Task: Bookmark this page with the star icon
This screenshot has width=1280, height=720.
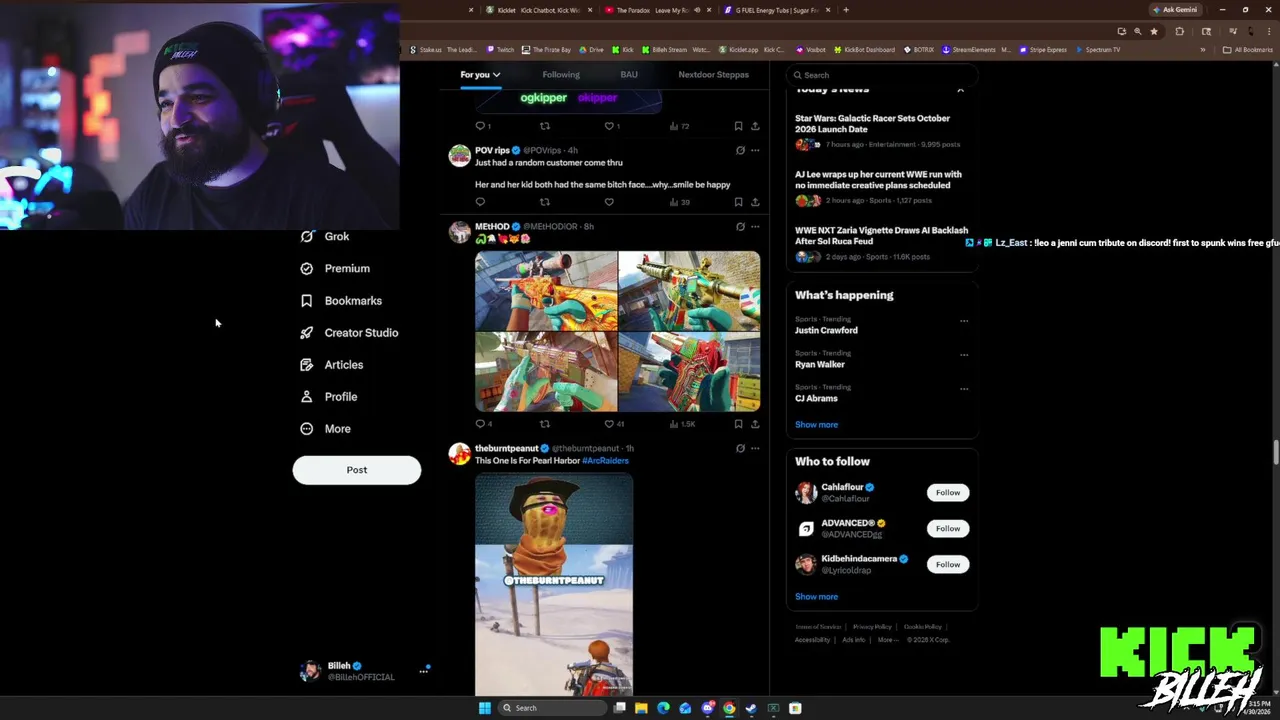Action: click(x=1154, y=31)
